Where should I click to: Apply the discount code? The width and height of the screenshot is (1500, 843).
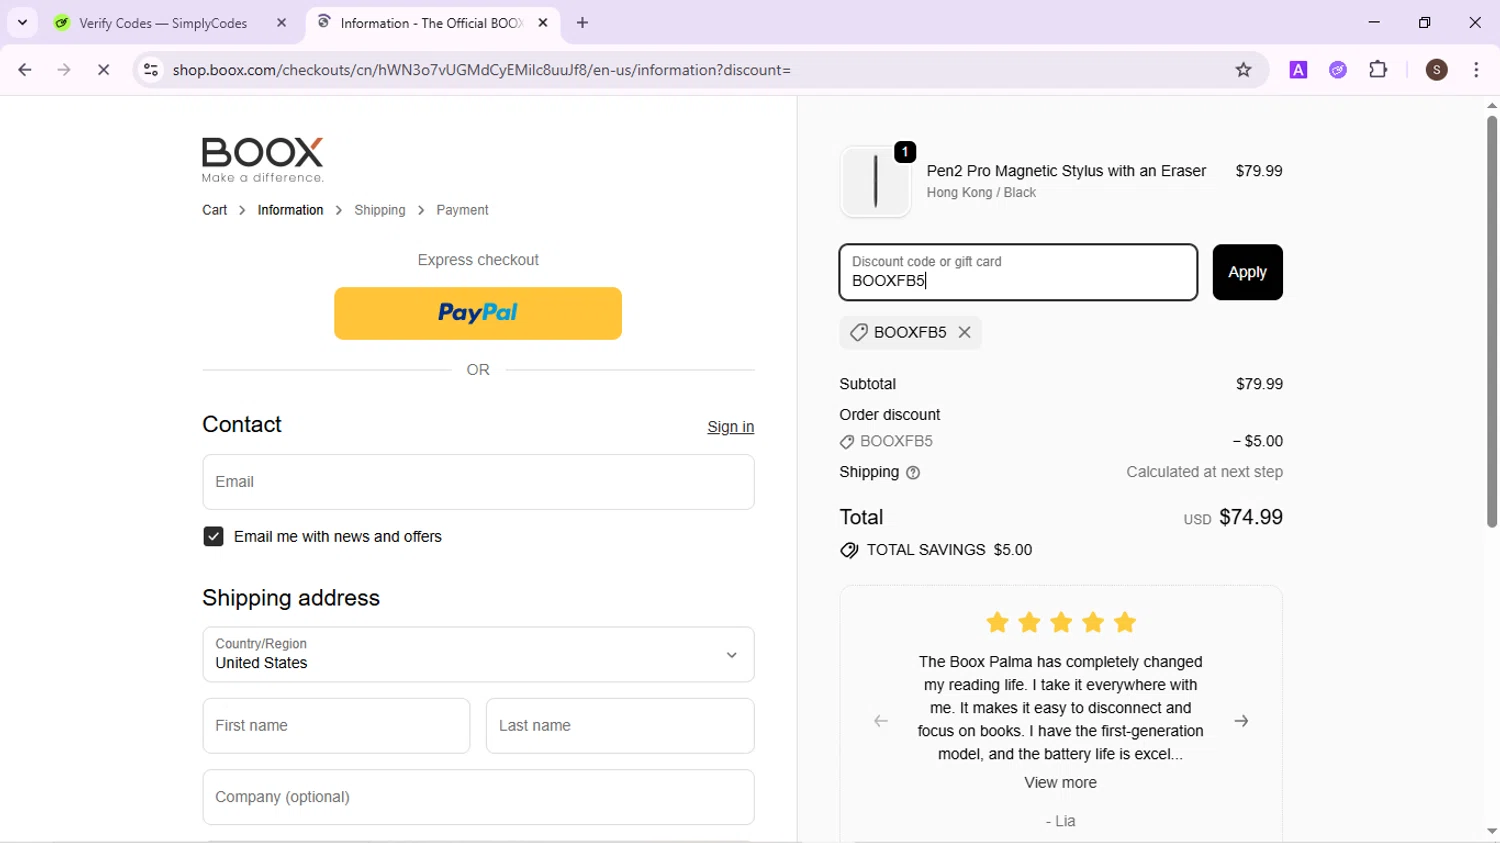point(1247,272)
